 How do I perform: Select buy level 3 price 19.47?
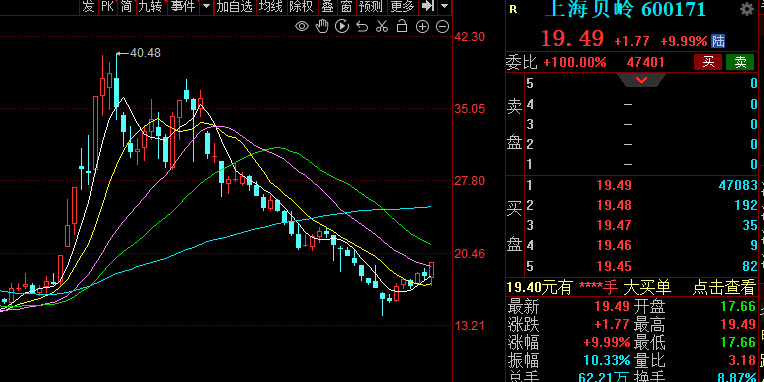(x=614, y=225)
